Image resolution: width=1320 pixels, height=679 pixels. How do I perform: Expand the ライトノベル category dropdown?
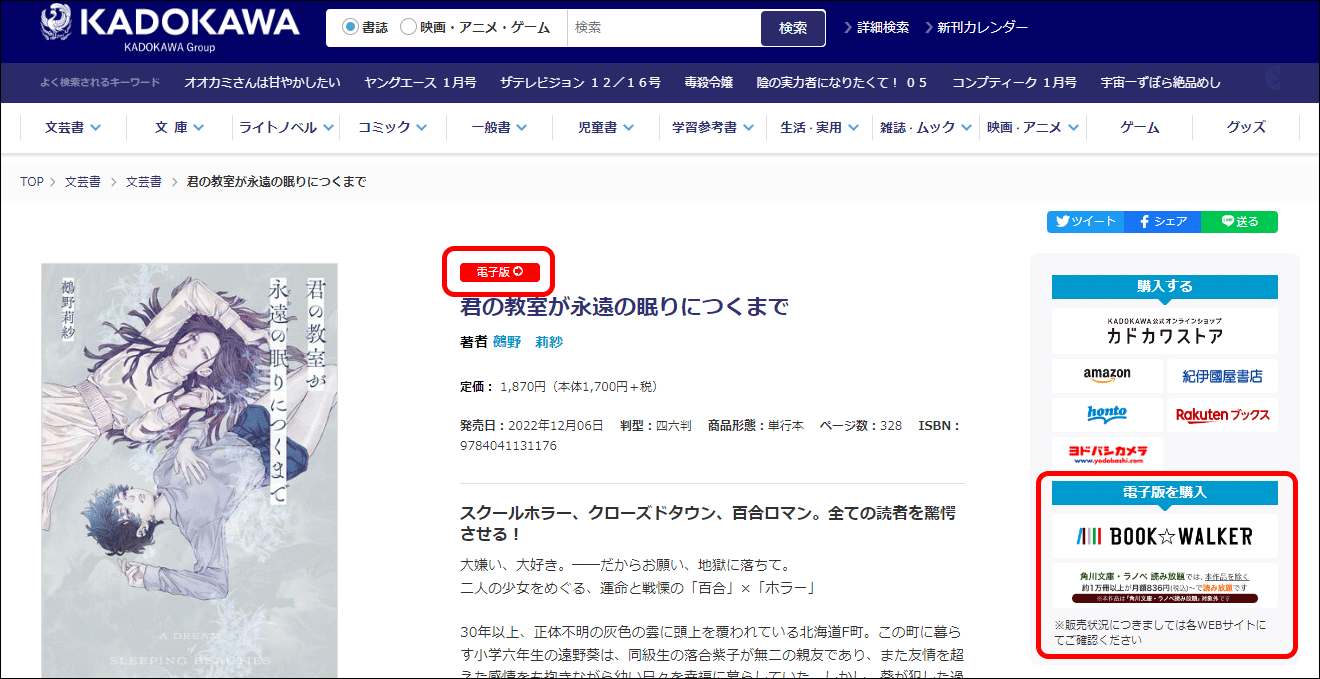point(285,127)
